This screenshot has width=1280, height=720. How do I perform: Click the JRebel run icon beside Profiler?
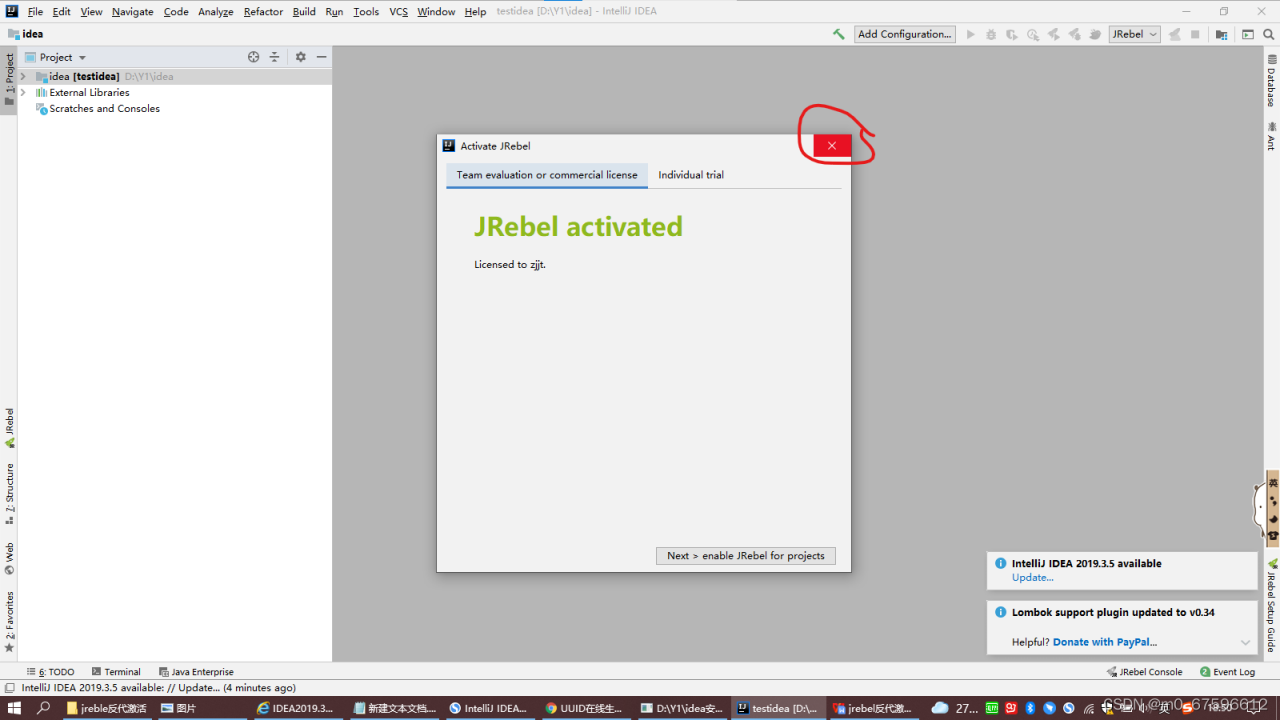pyautogui.click(x=1054, y=34)
